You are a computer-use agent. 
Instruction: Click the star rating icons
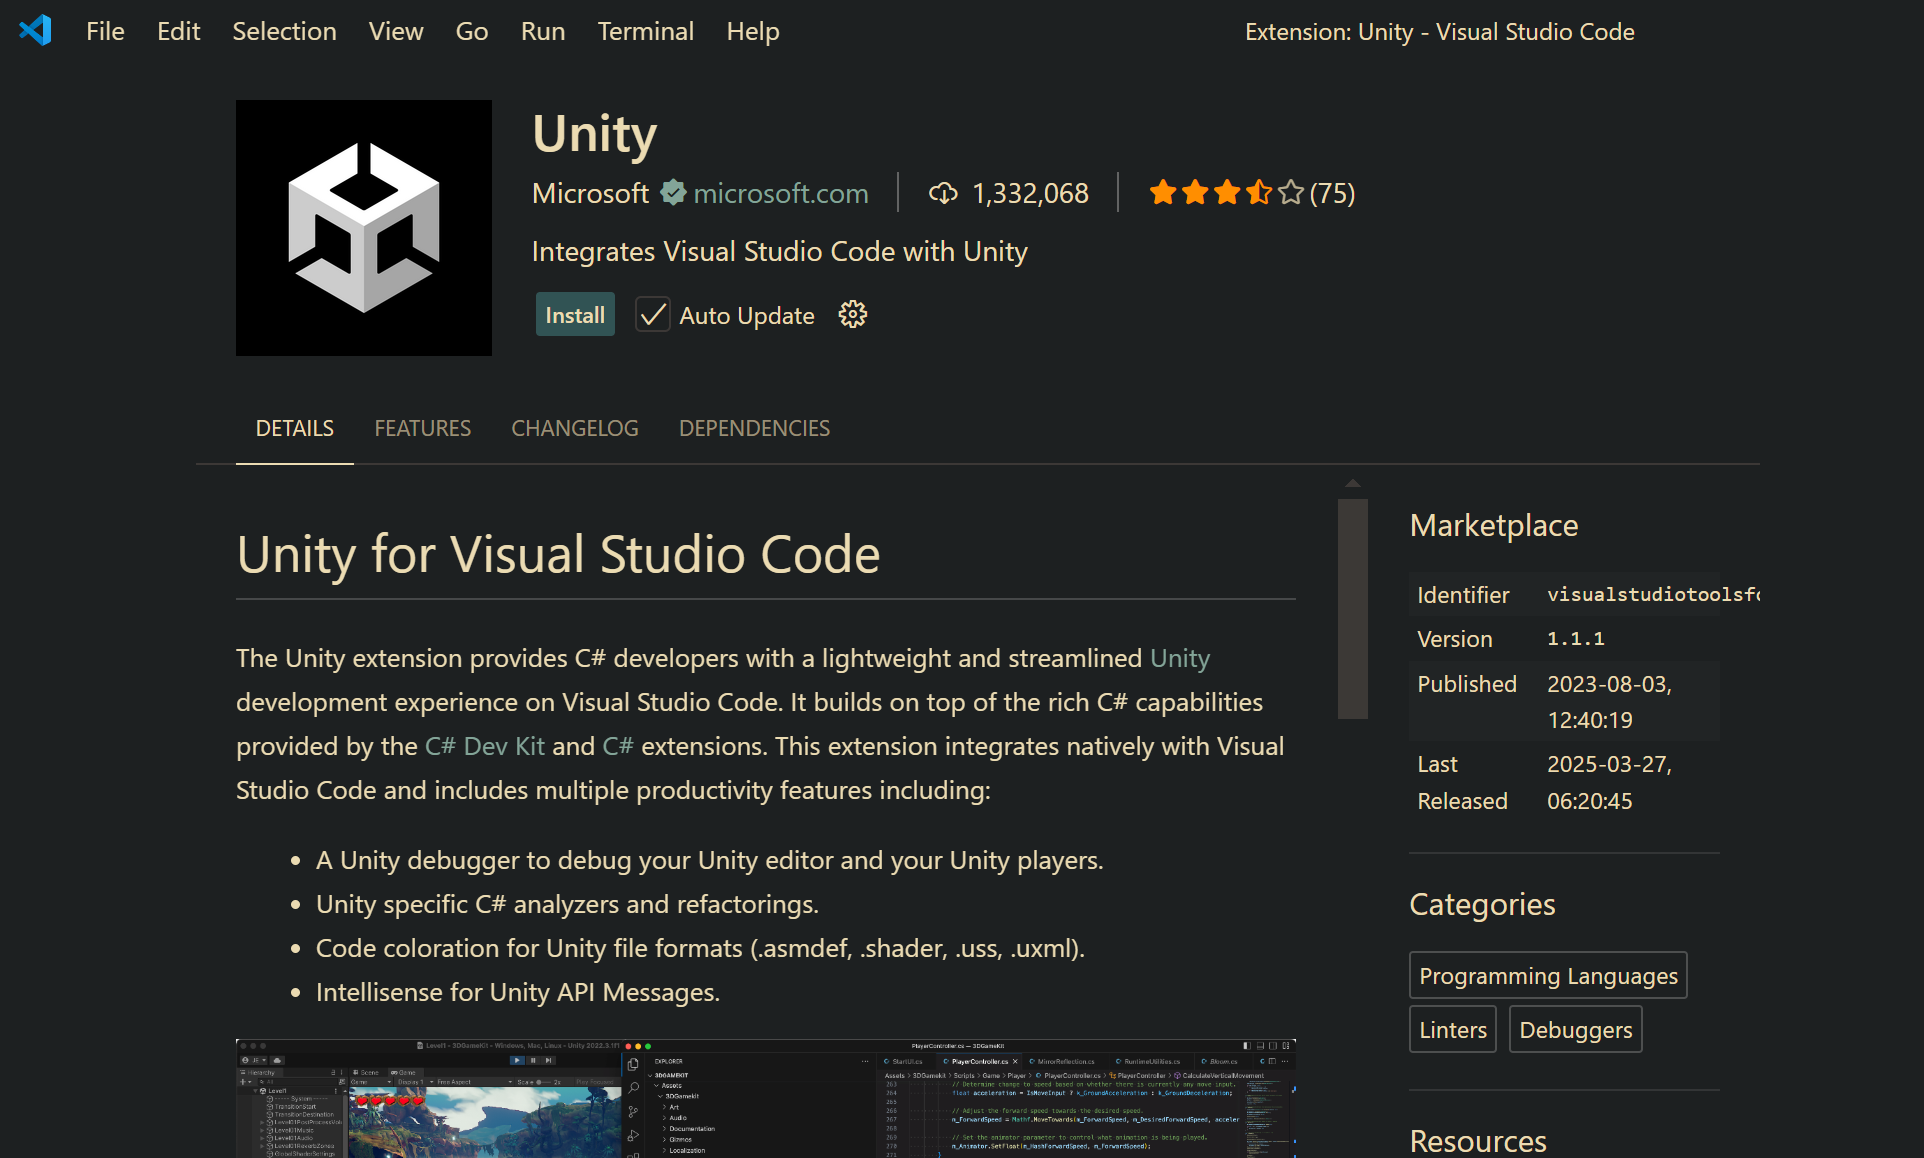(x=1226, y=192)
